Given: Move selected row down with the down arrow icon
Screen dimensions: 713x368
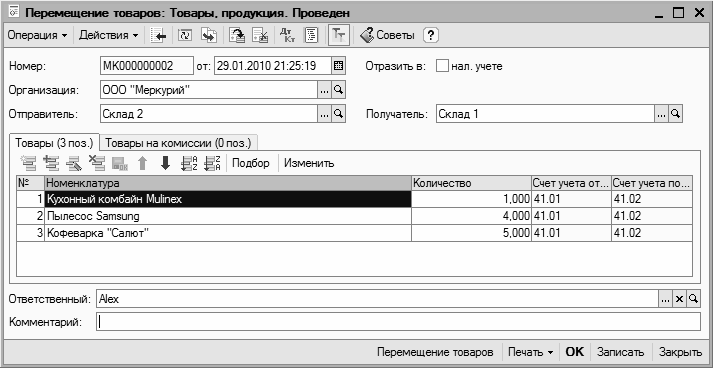Looking at the screenshot, I should pyautogui.click(x=166, y=163).
